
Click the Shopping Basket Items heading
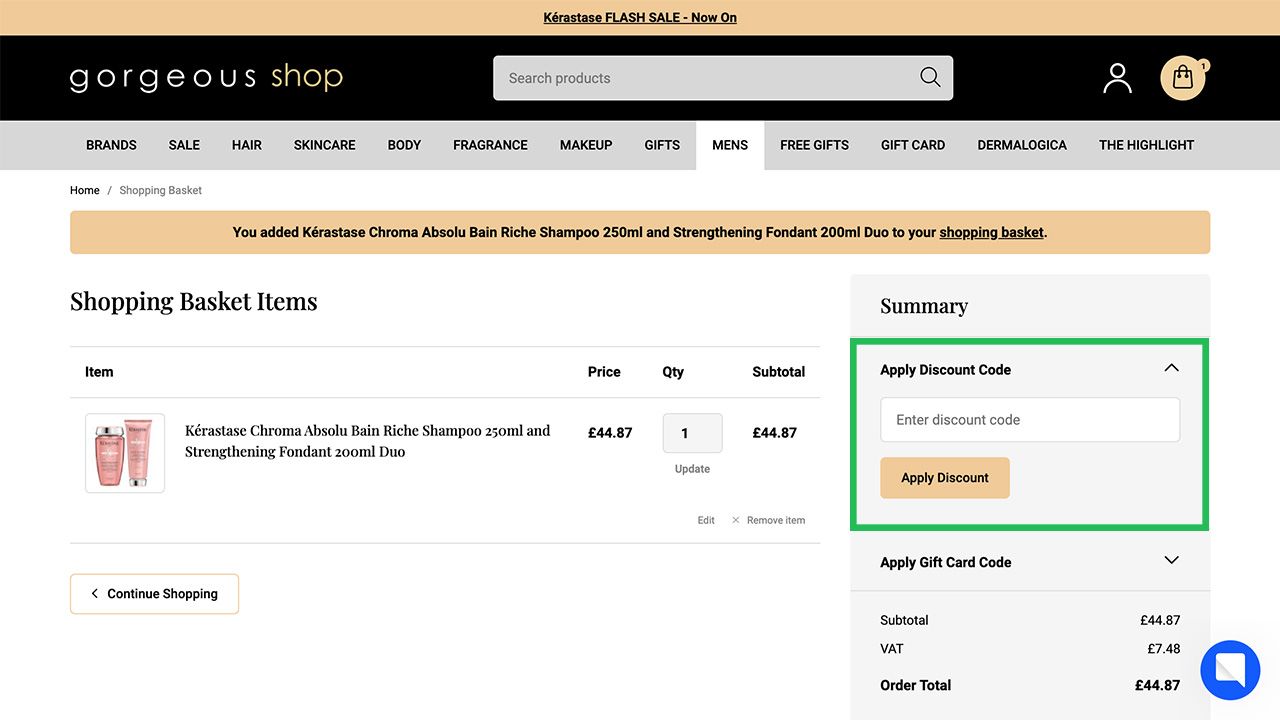coord(194,301)
